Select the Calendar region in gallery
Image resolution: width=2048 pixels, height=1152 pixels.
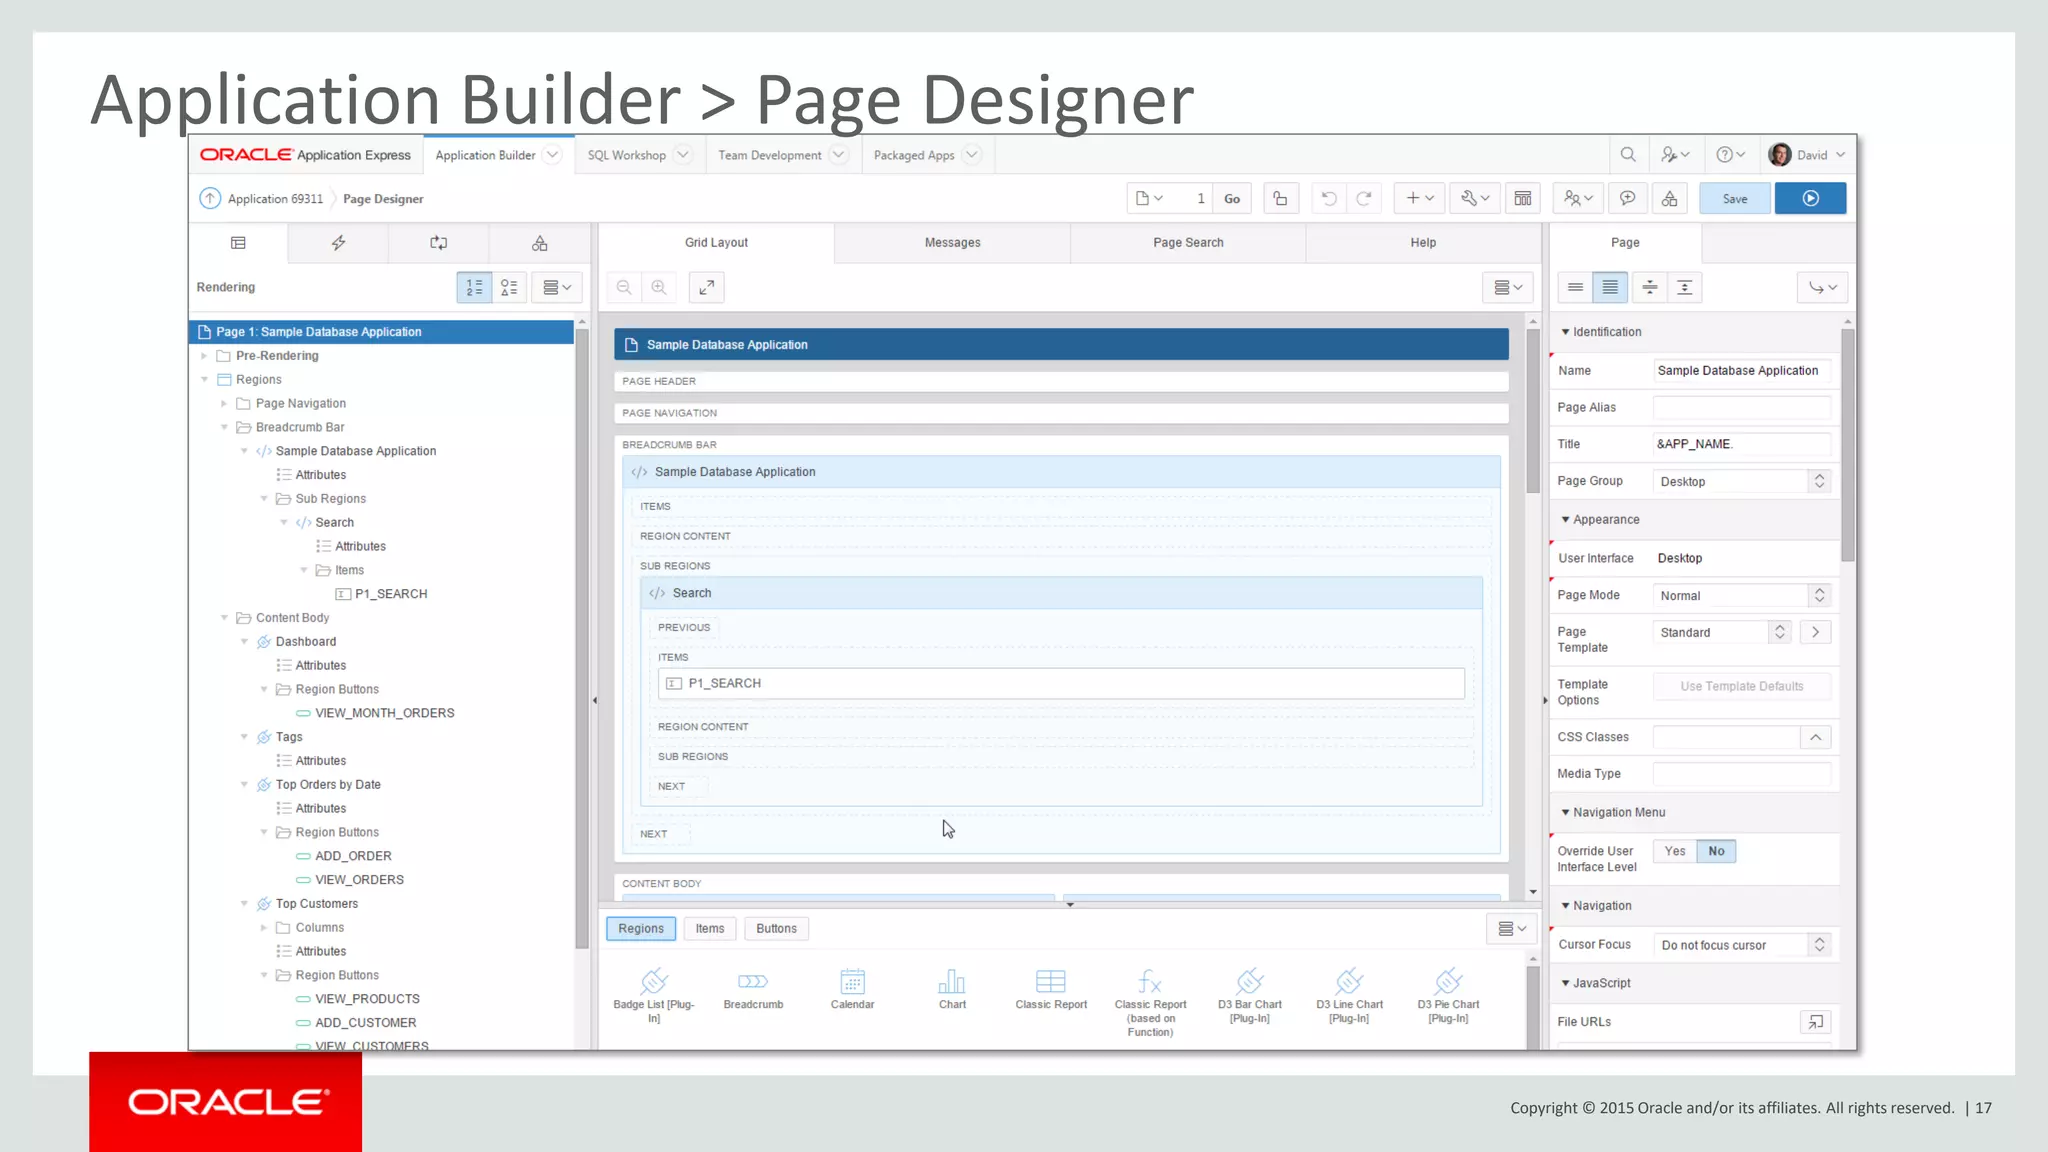(x=852, y=989)
